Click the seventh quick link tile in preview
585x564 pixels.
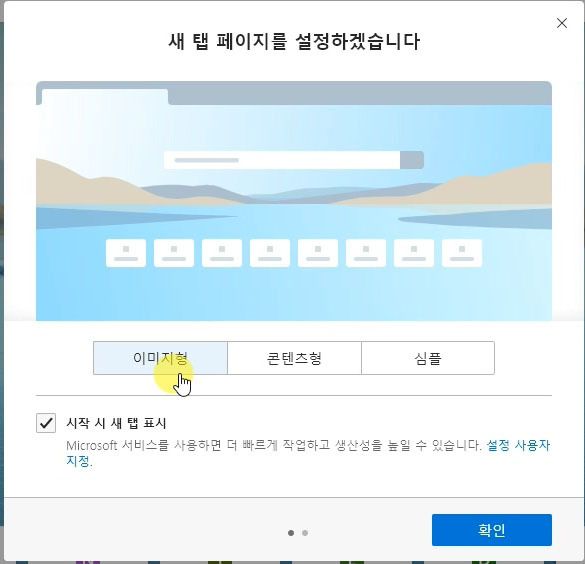(414, 253)
